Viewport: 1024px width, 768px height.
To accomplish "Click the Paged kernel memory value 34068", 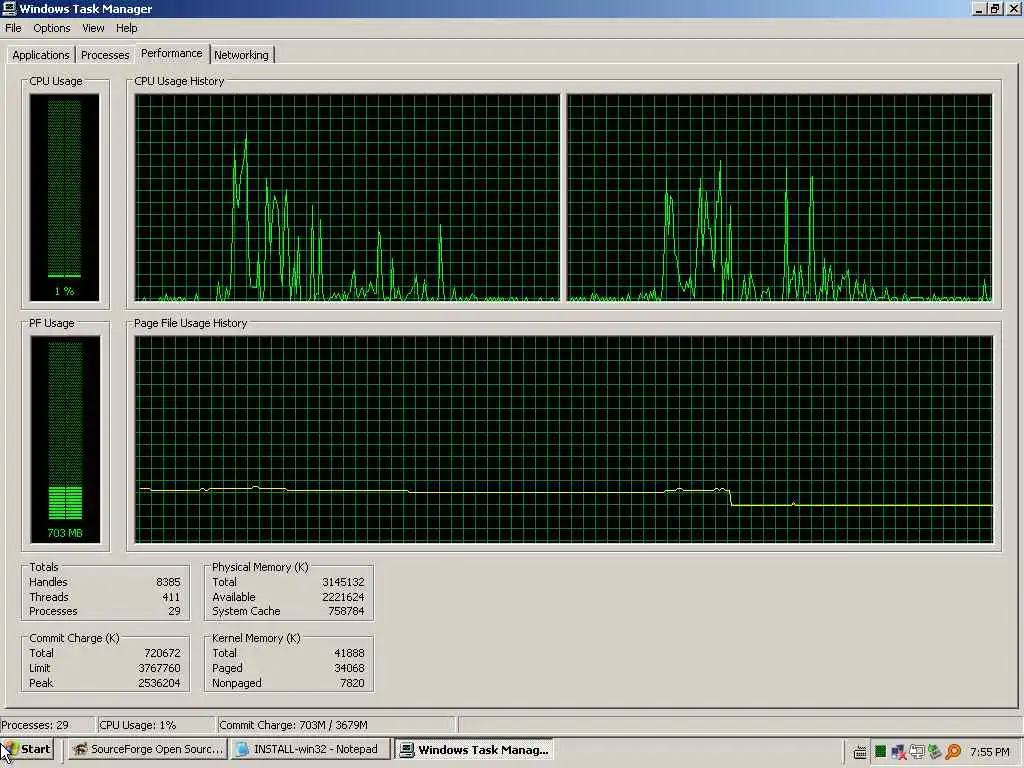I will 349,668.
